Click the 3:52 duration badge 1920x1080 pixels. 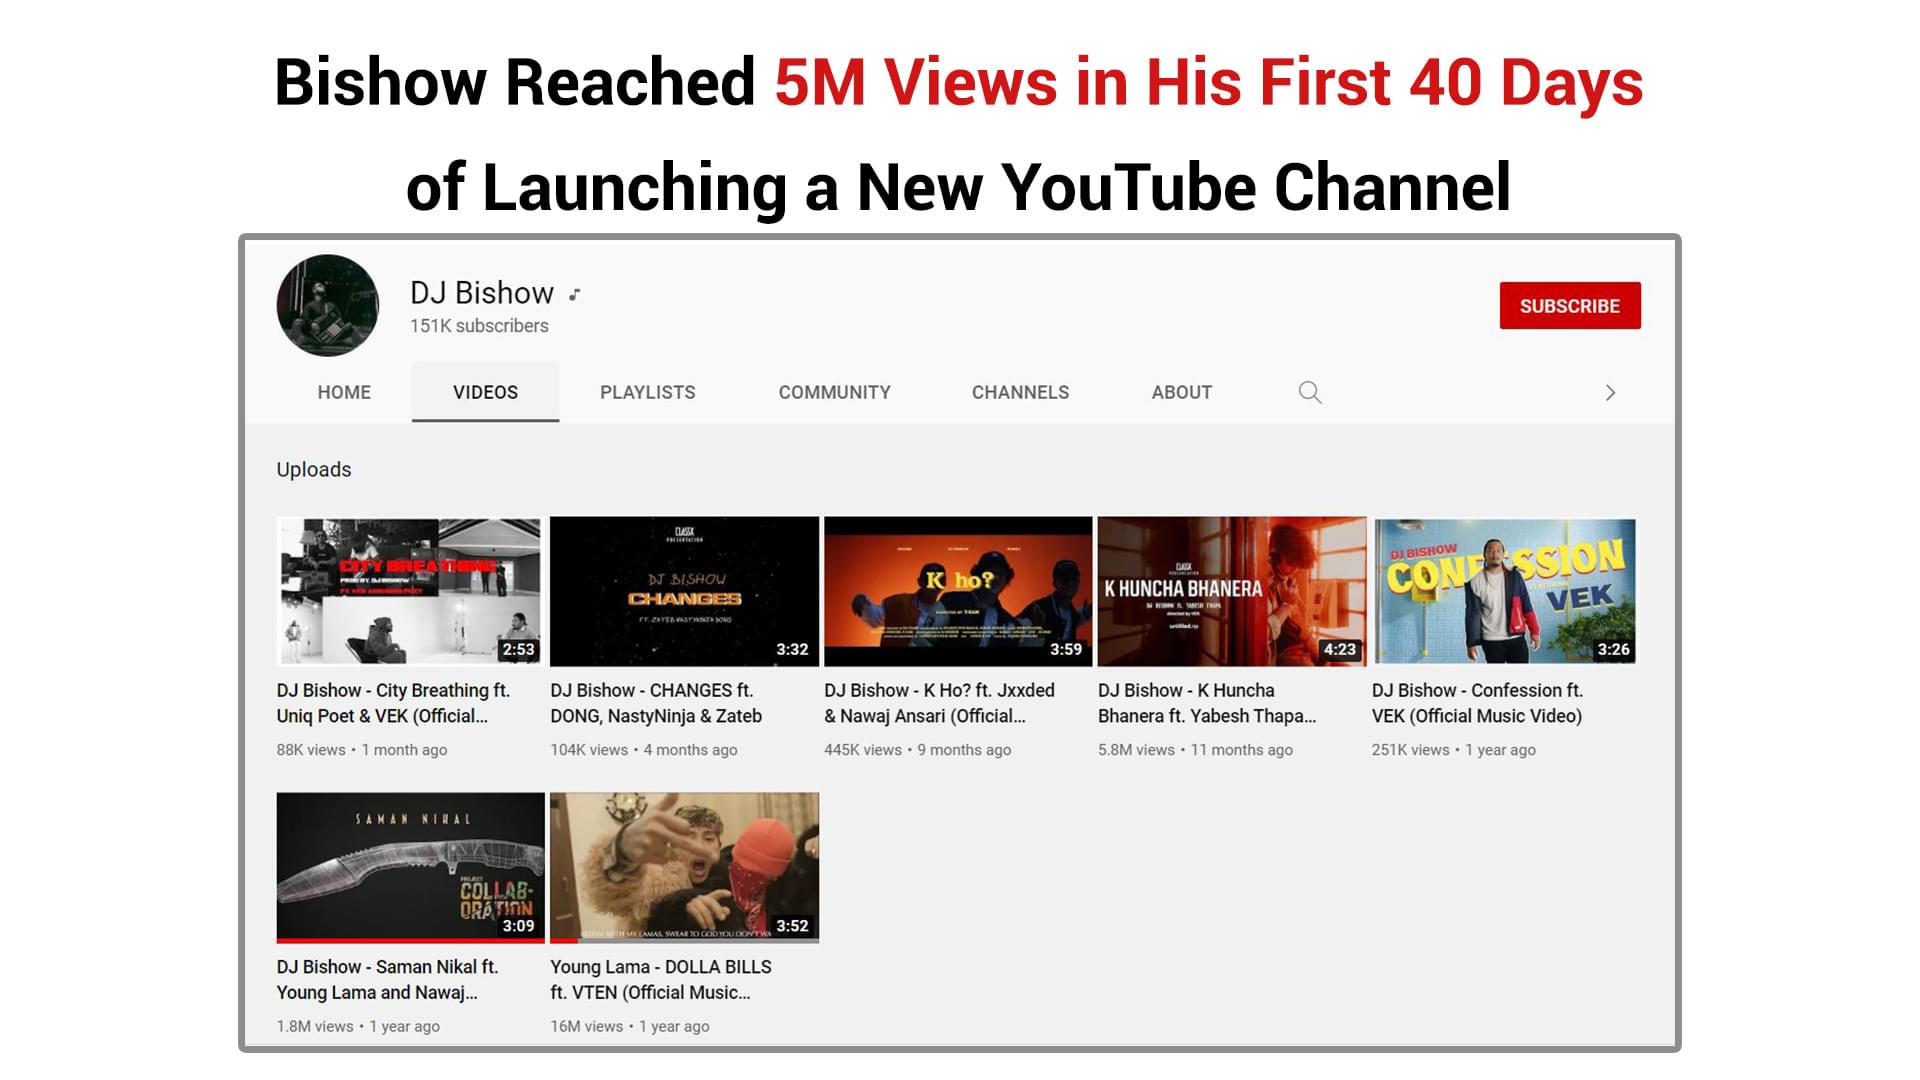click(x=792, y=926)
